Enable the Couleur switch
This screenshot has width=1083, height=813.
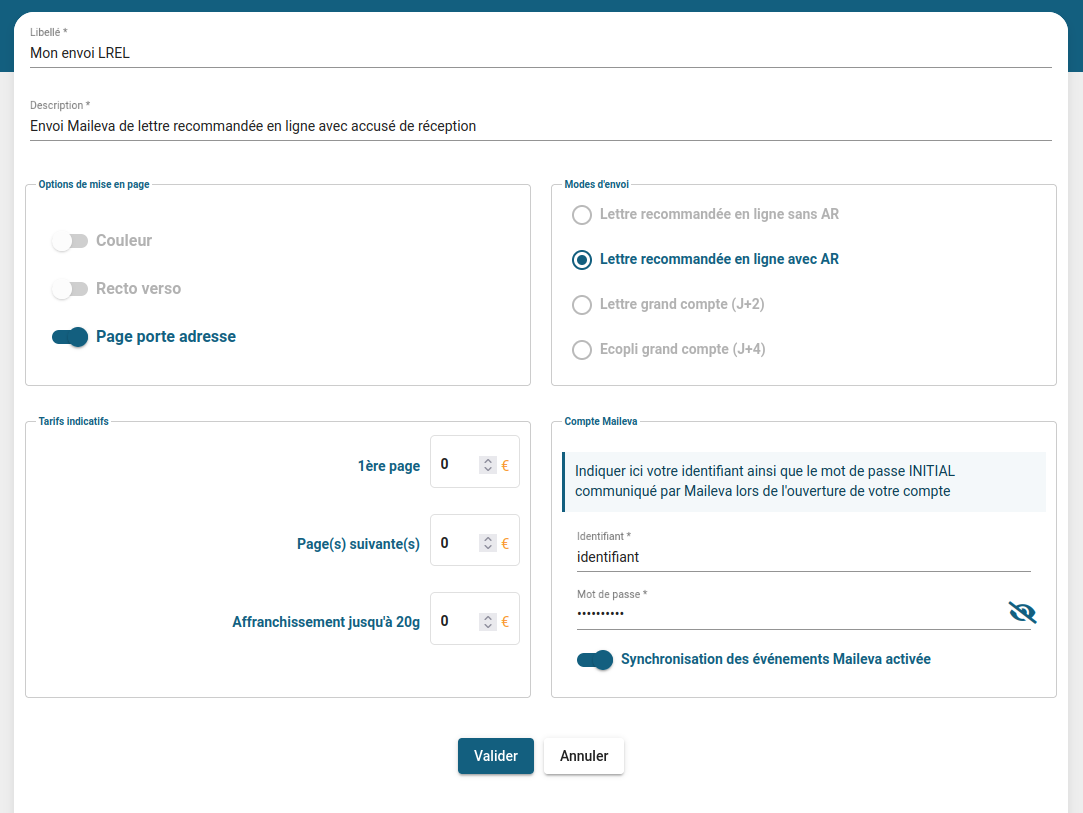70,241
